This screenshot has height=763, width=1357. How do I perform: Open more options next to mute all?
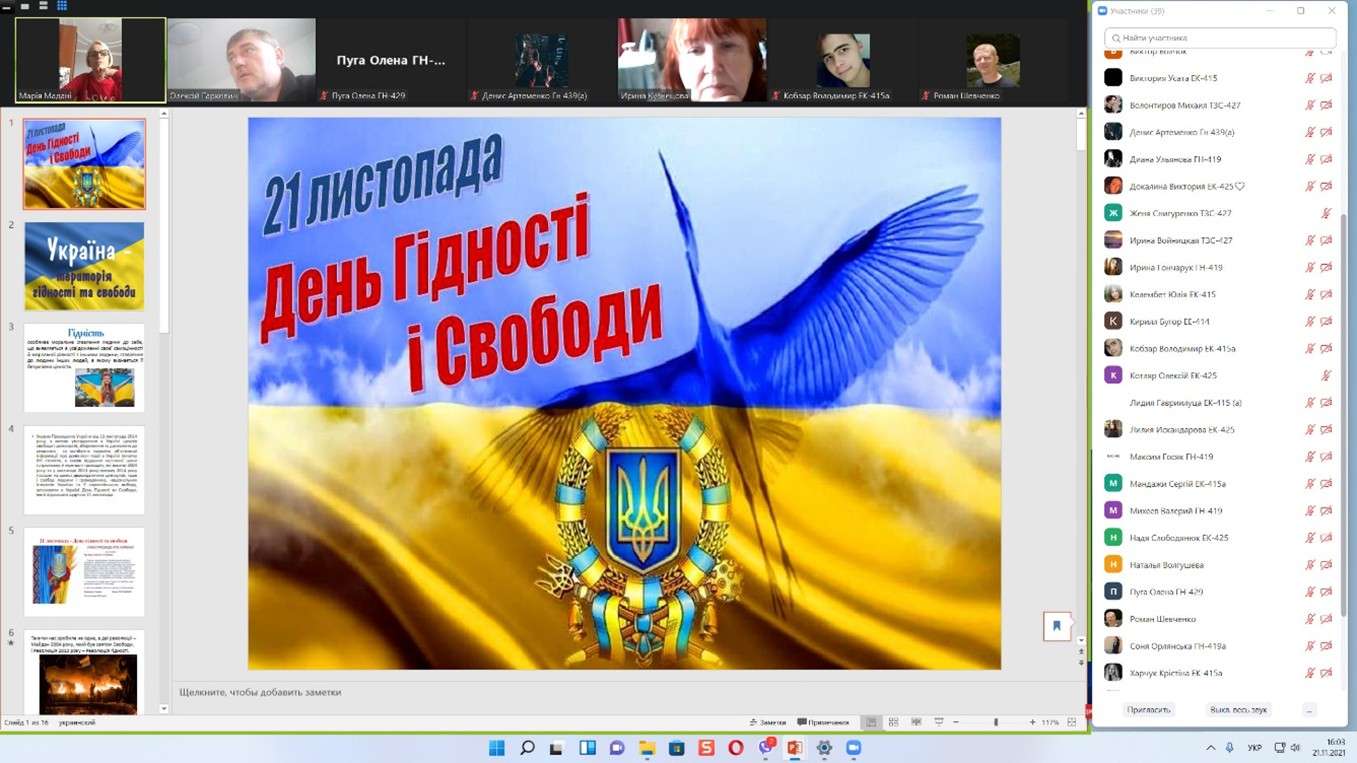1309,710
